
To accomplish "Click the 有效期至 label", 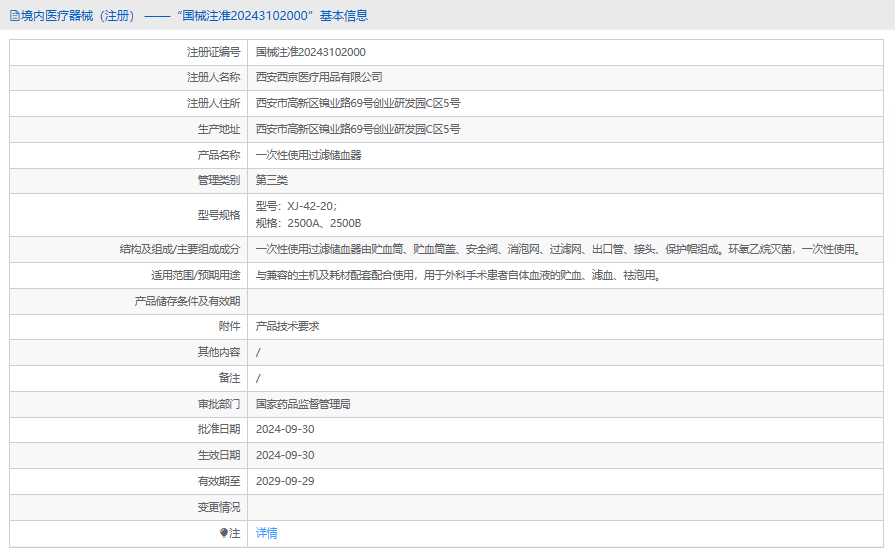I will tap(219, 481).
